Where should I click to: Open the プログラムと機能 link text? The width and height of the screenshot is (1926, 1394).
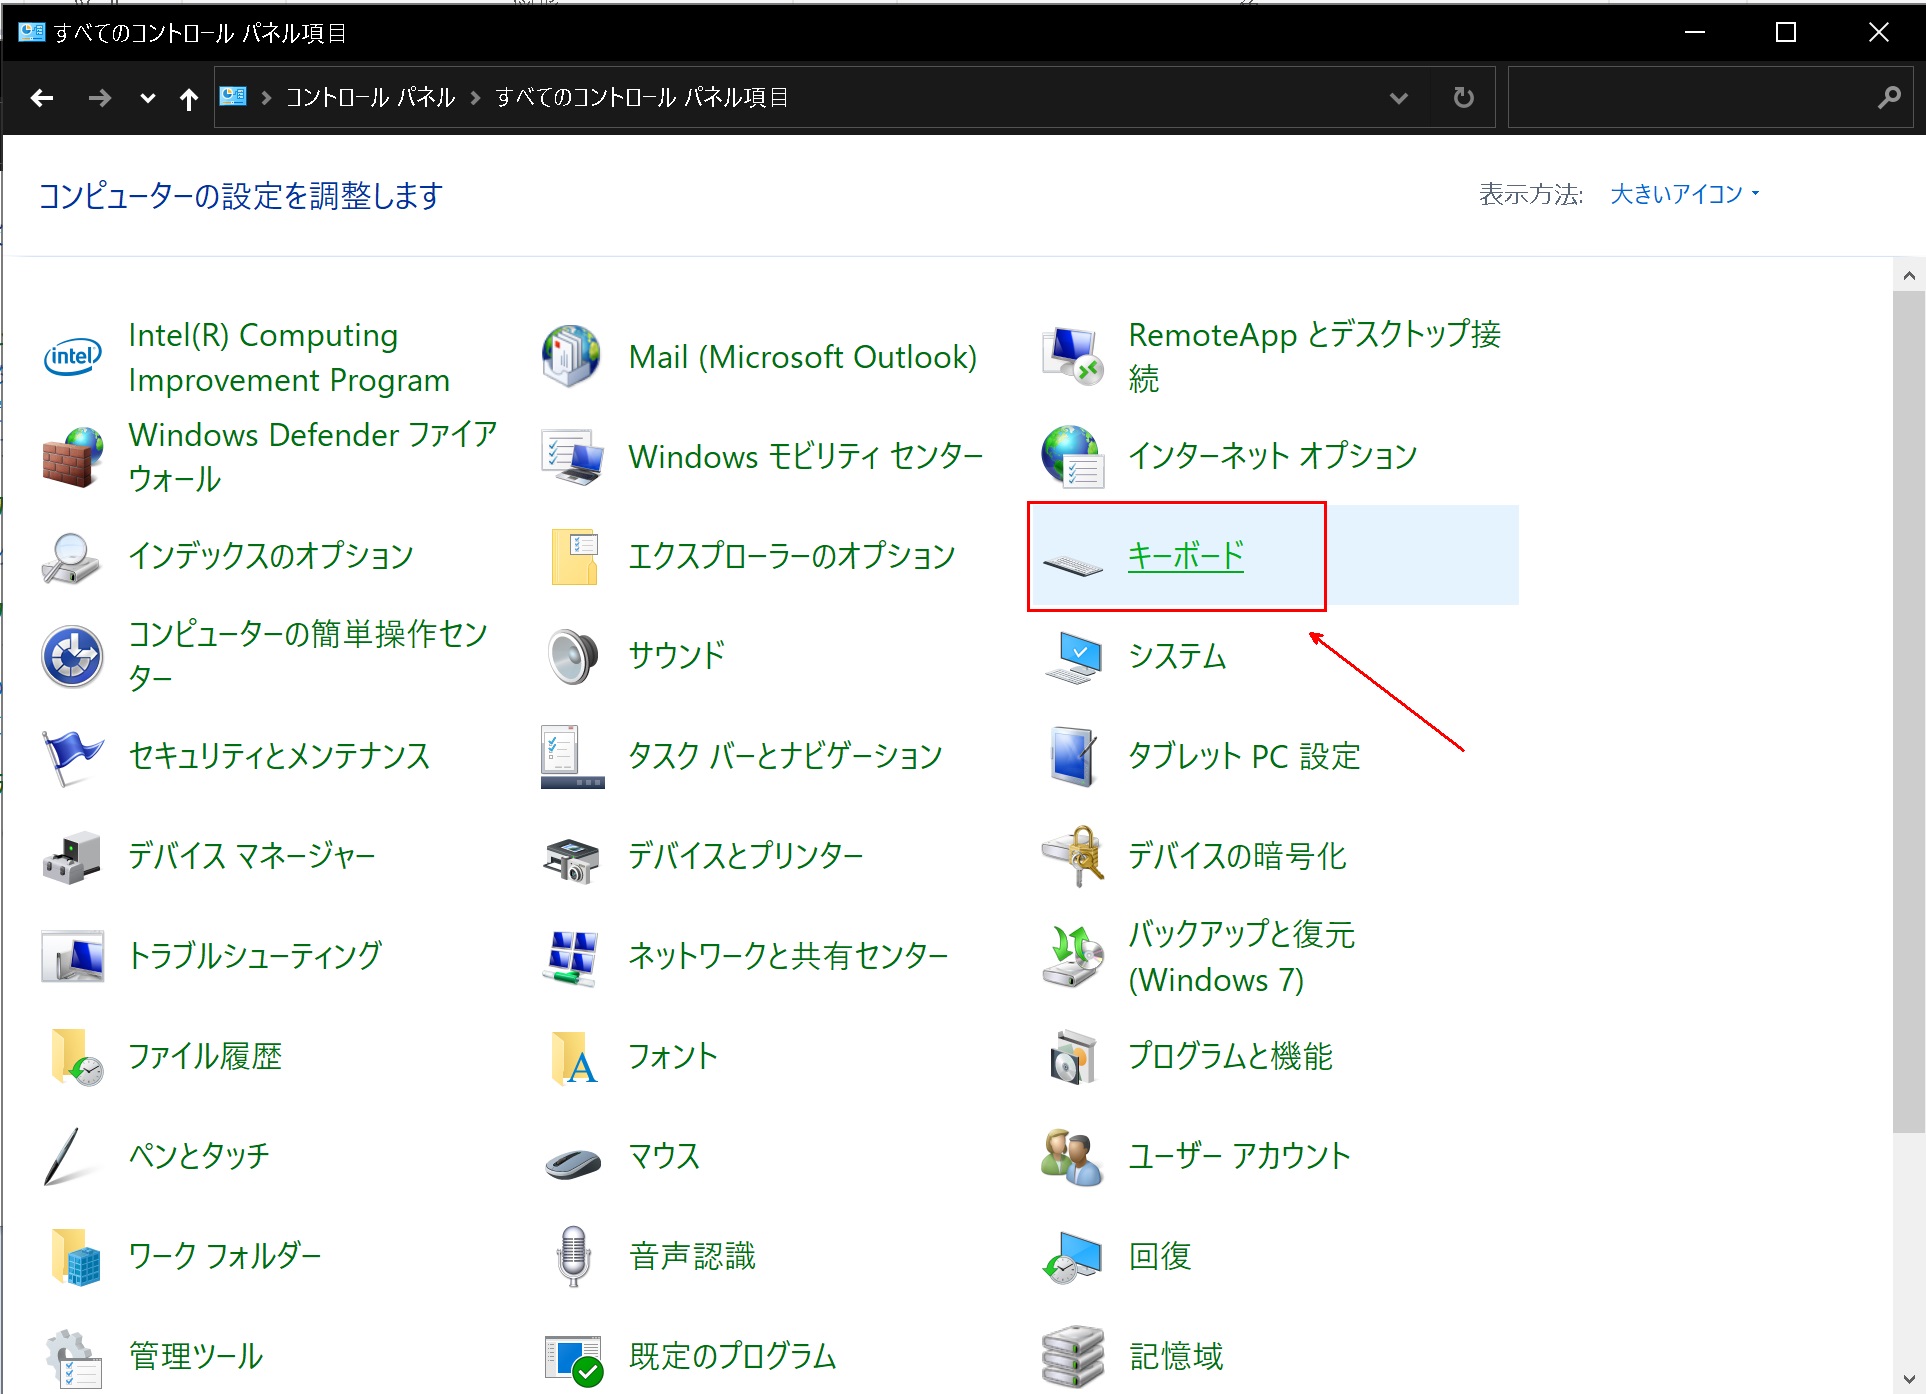click(x=1230, y=1056)
